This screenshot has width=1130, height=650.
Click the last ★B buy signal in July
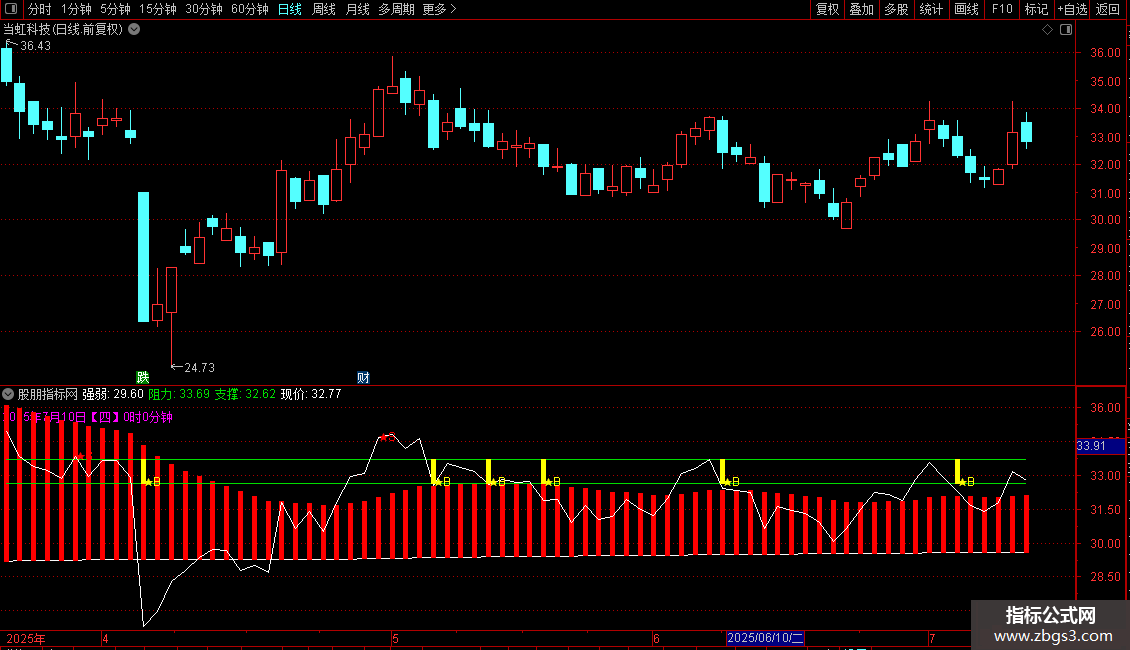966,482
